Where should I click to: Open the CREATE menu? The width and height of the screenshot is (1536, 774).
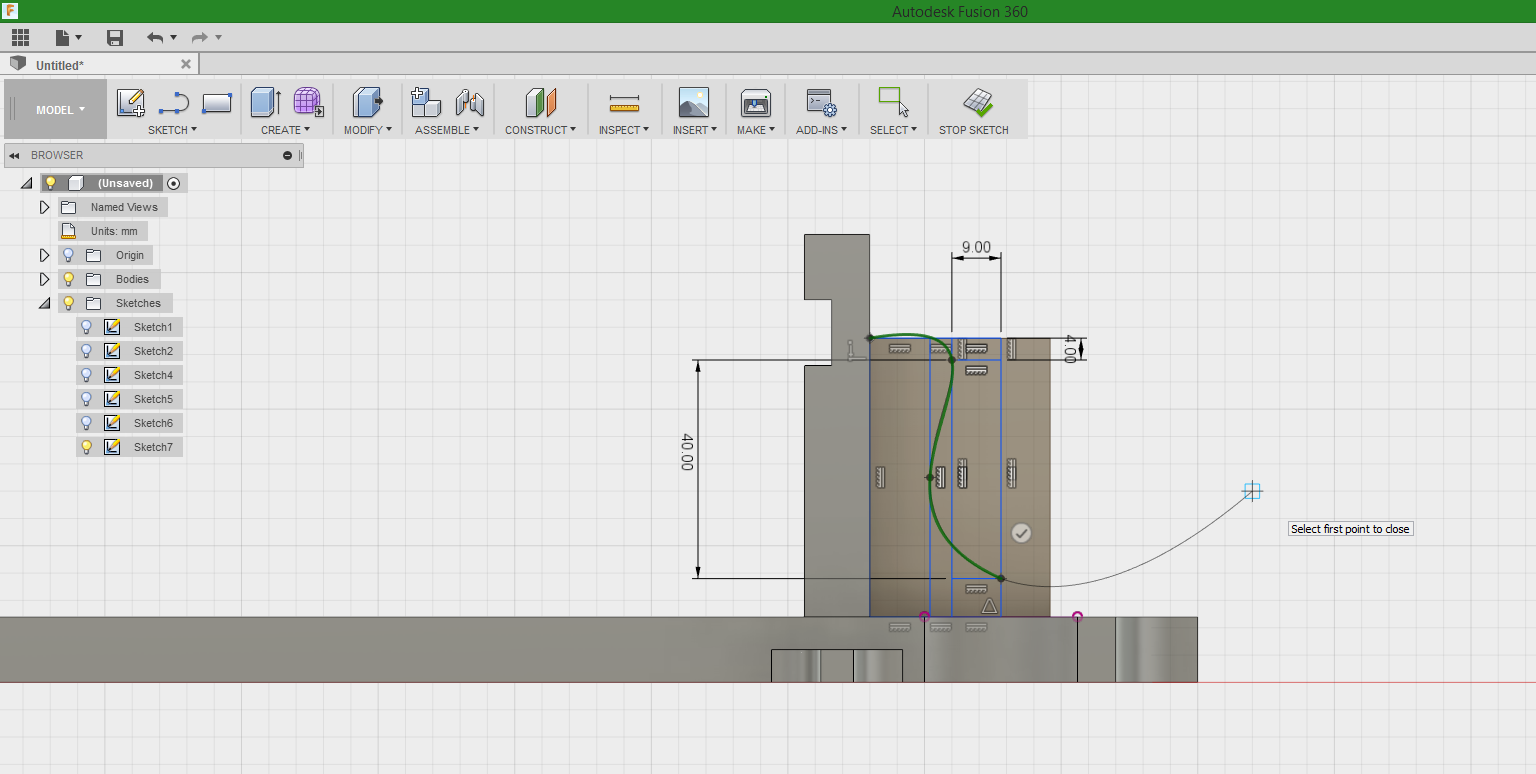(285, 130)
